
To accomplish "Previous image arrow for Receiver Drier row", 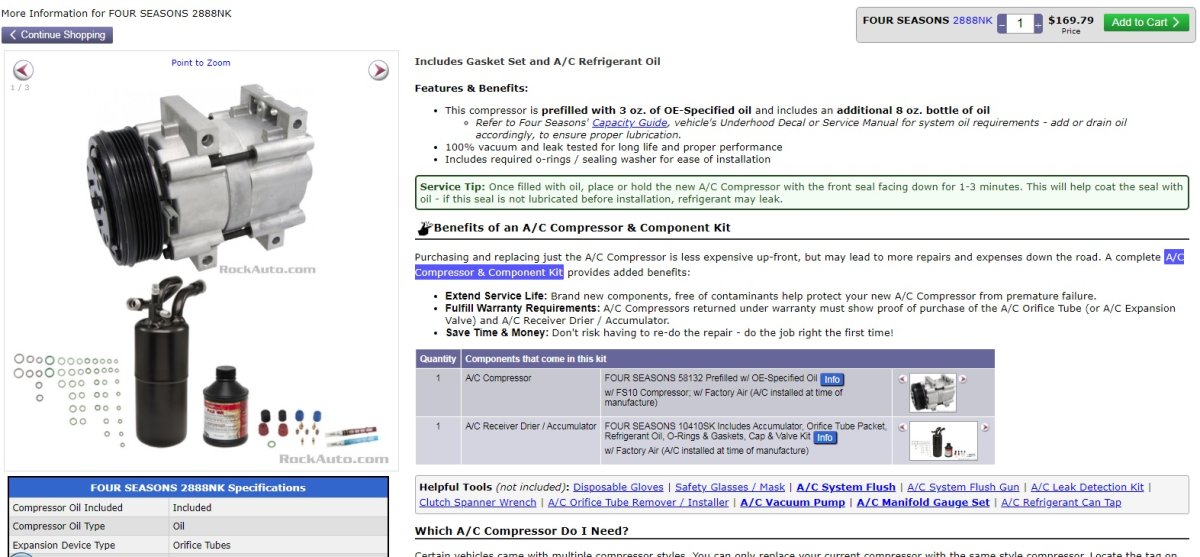I will click(x=902, y=427).
